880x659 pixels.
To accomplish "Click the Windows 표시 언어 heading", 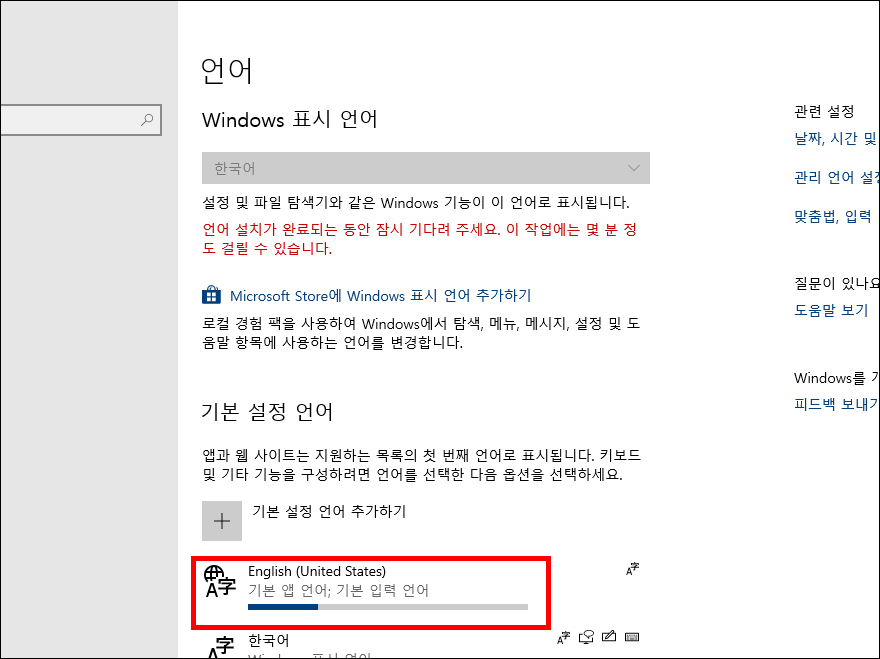I will [290, 120].
